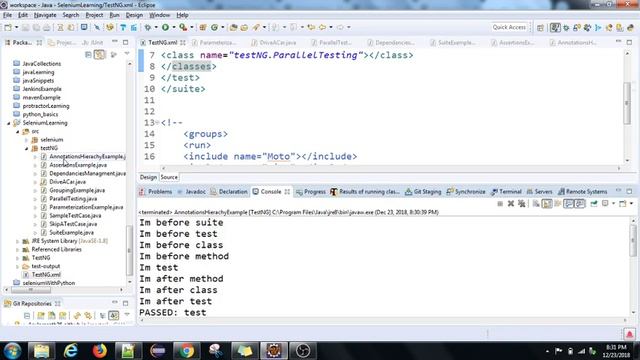Switch to the Git Staging tab

(x=423, y=191)
